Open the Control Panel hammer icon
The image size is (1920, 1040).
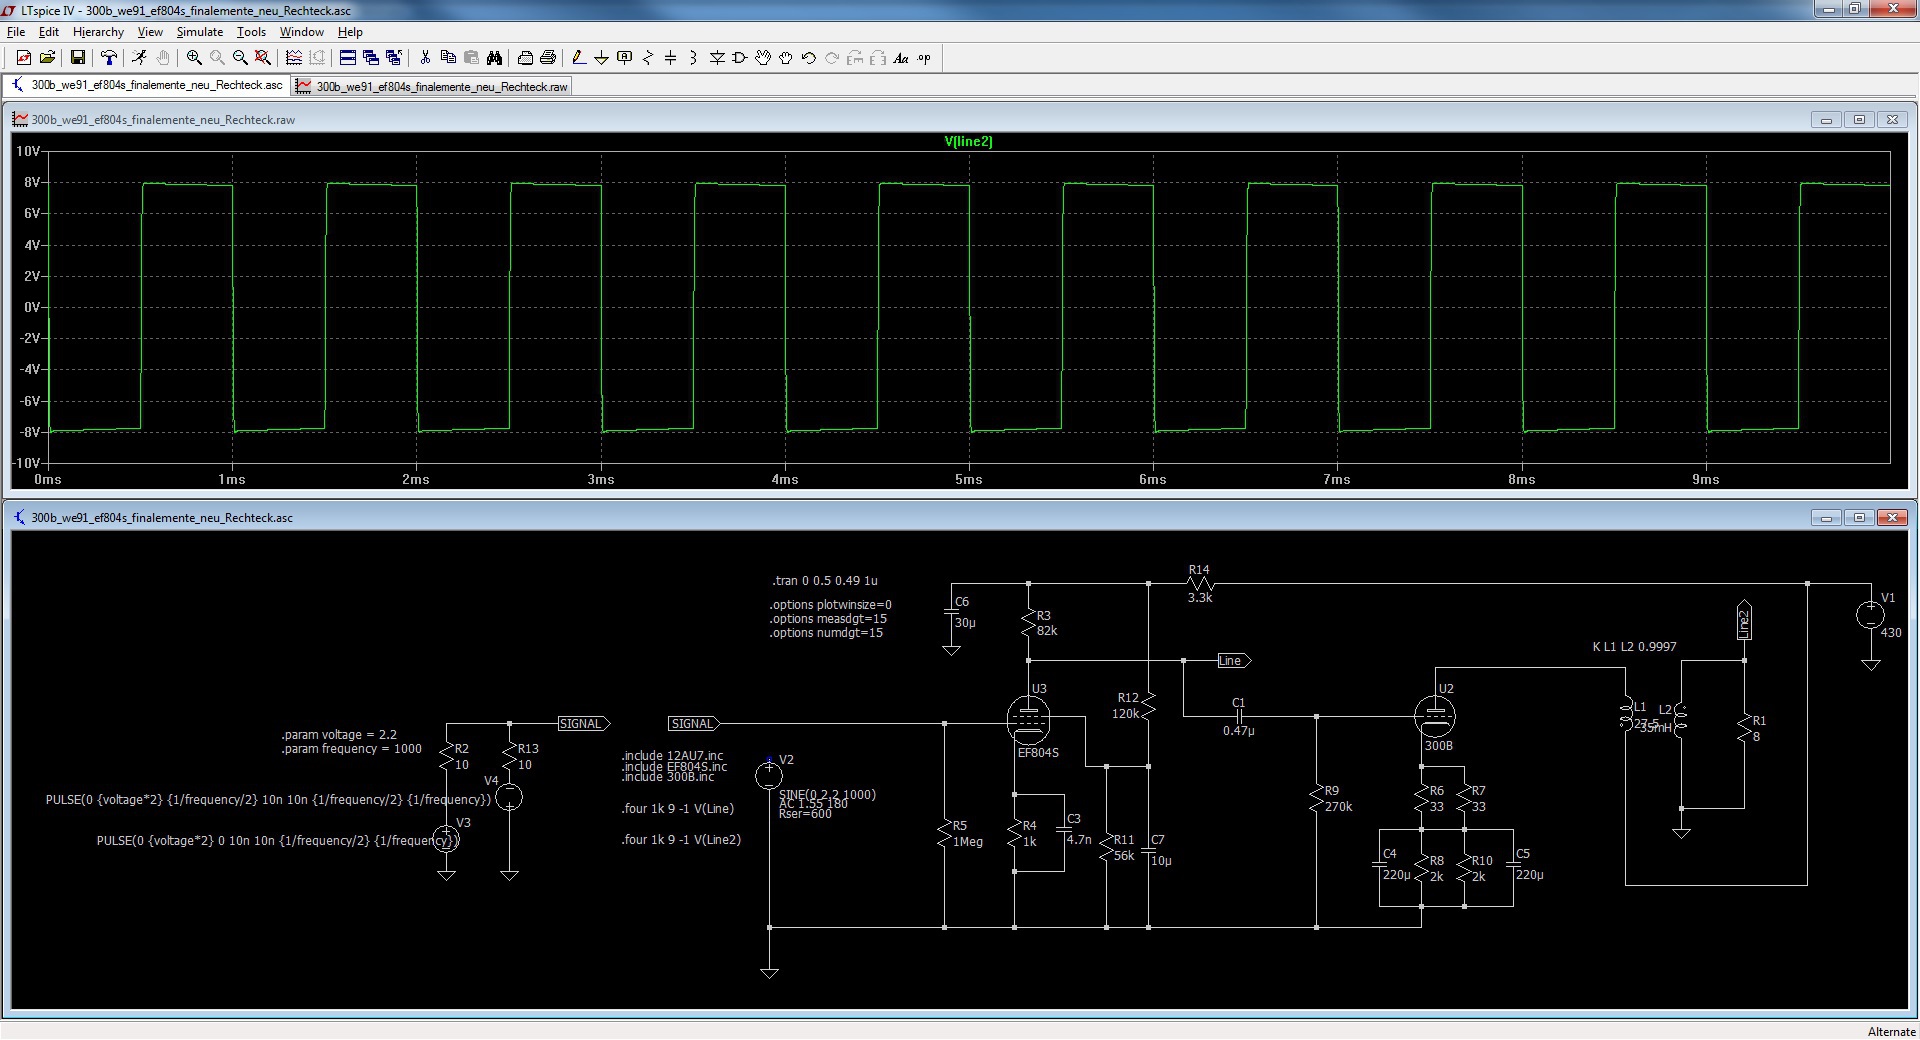tap(109, 58)
